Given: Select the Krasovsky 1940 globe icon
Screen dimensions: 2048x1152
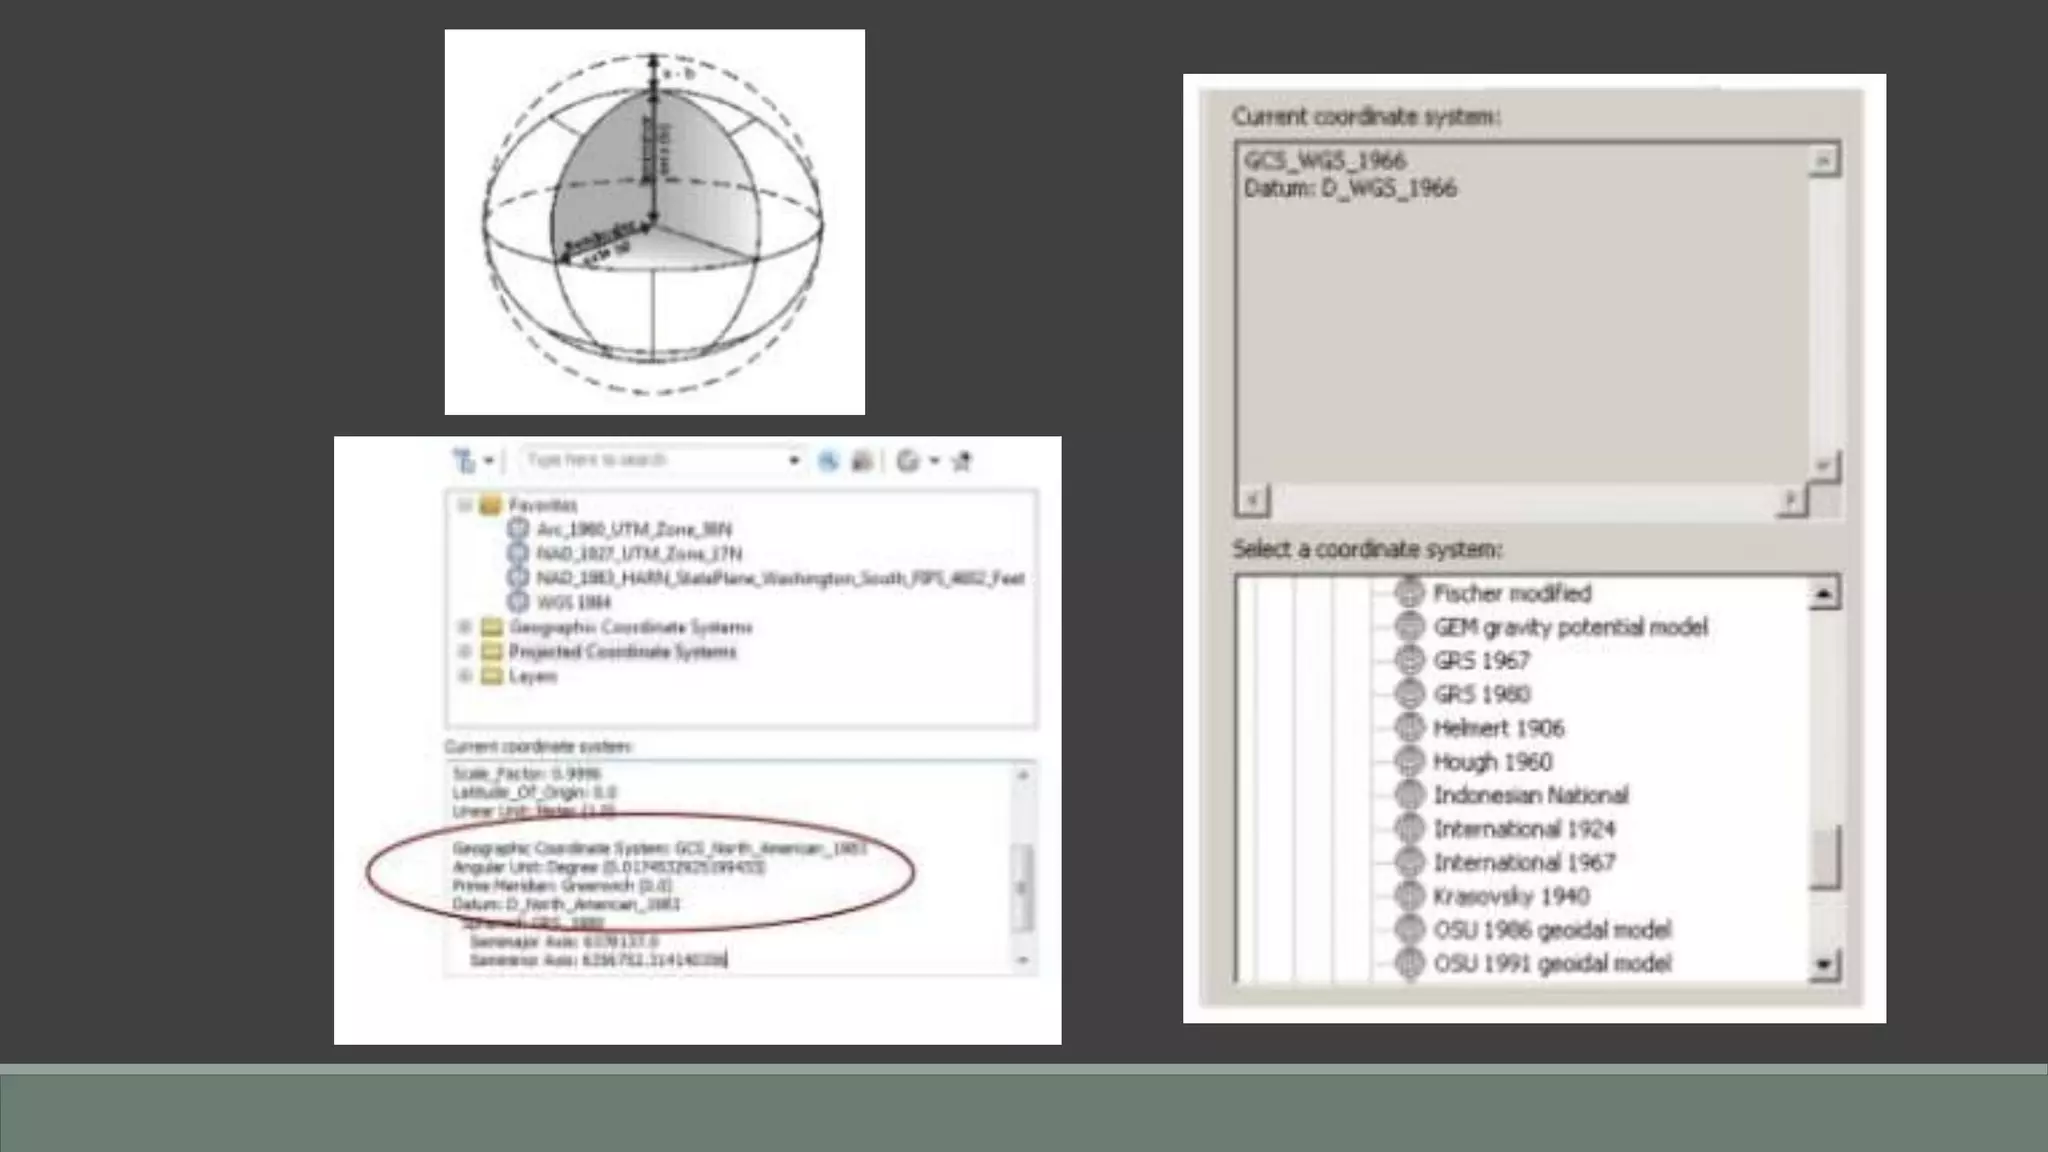Looking at the screenshot, I should (1409, 896).
